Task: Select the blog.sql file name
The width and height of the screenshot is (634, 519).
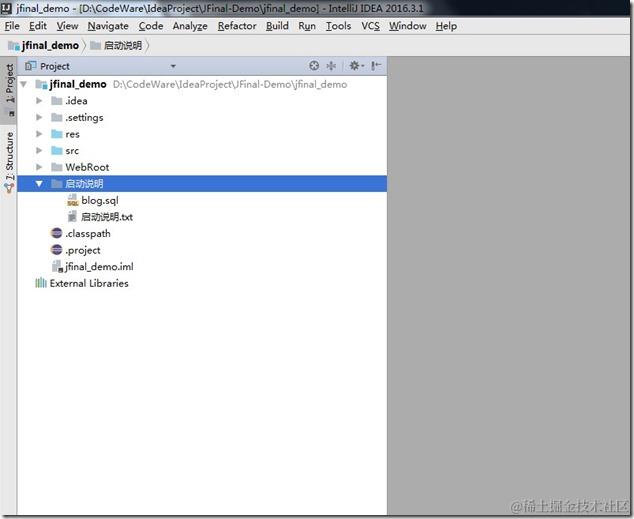Action: (x=100, y=200)
